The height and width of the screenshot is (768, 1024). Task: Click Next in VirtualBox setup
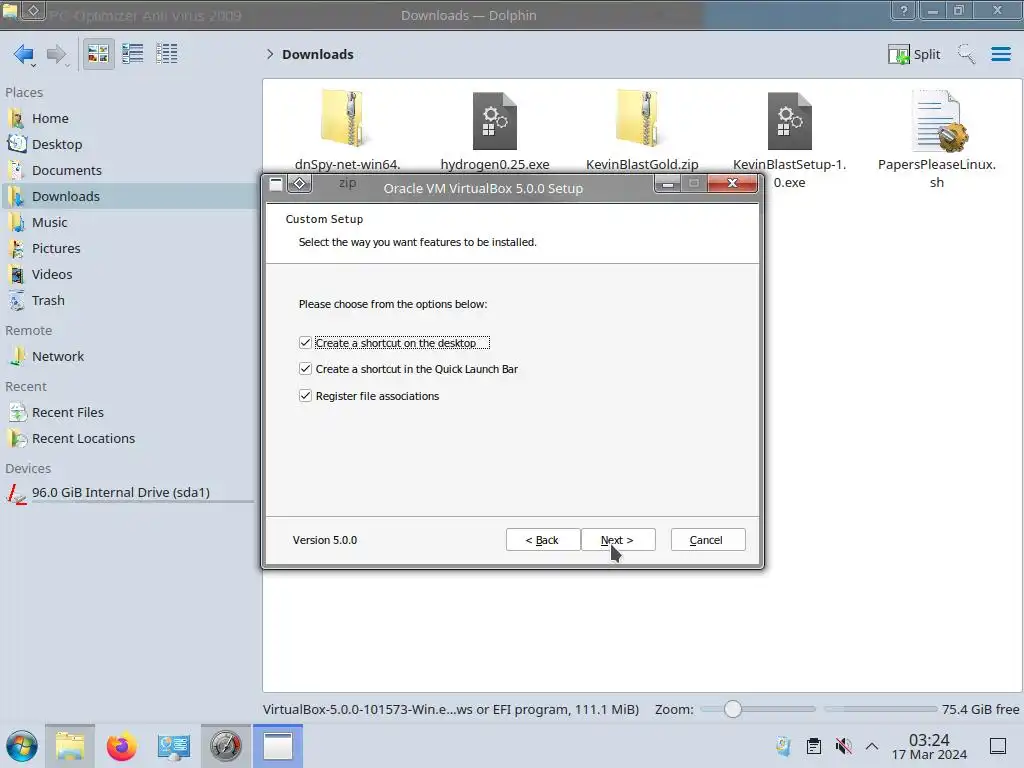[618, 540]
